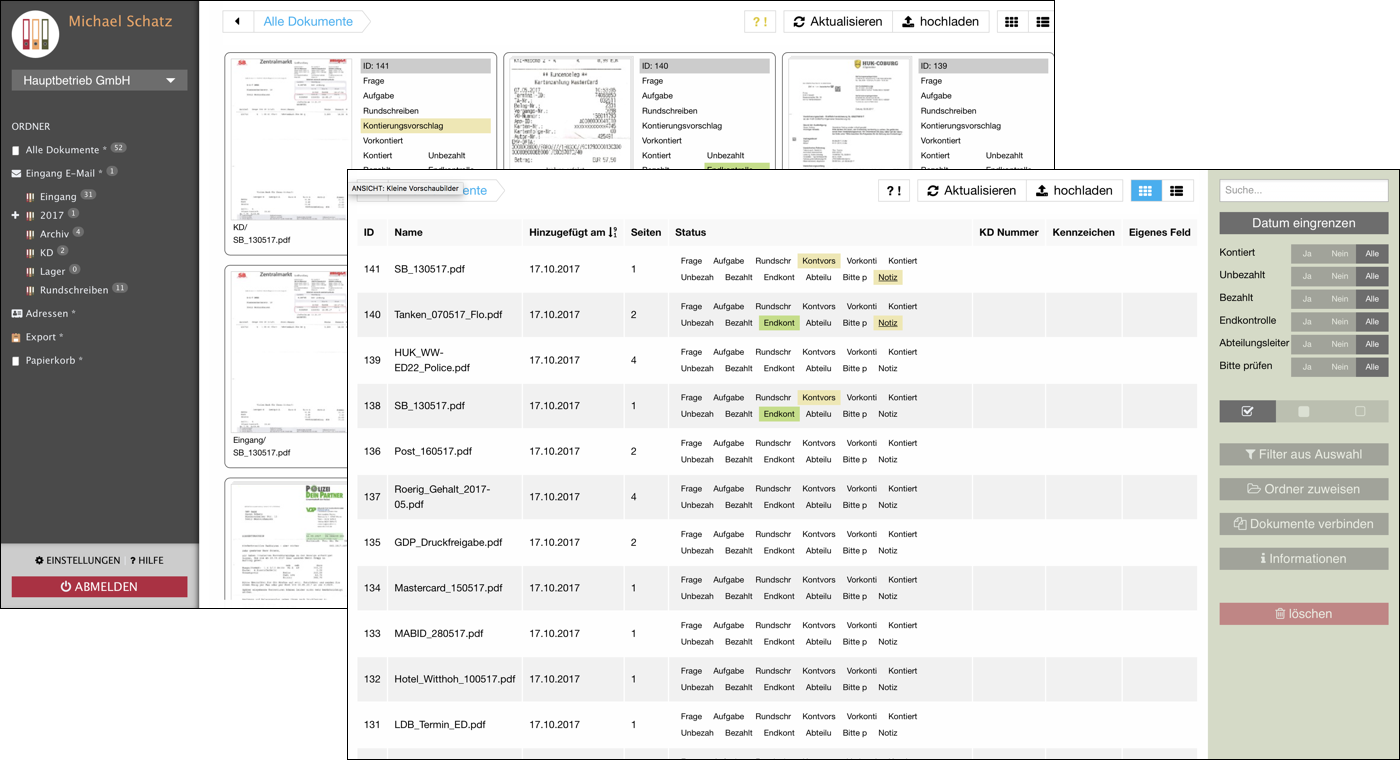This screenshot has width=1400, height=760.
Task: Navigate using the Alle Dokumente breadcrumb
Action: point(310,20)
